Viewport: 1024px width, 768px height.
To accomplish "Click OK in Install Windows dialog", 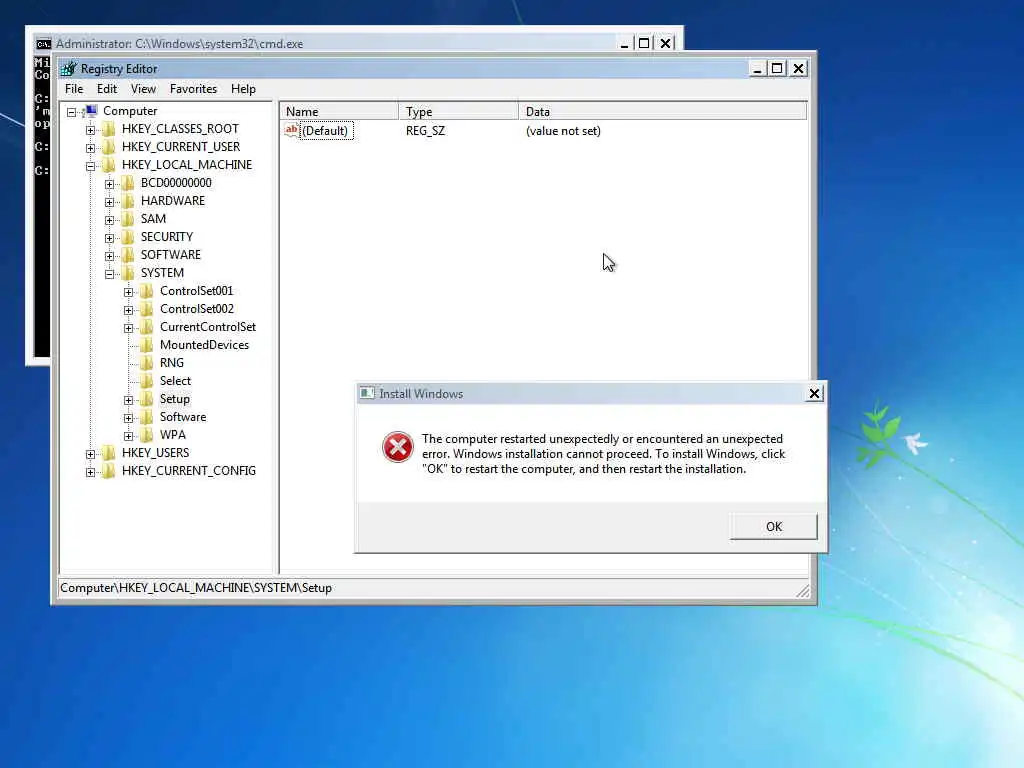I will coord(773,526).
